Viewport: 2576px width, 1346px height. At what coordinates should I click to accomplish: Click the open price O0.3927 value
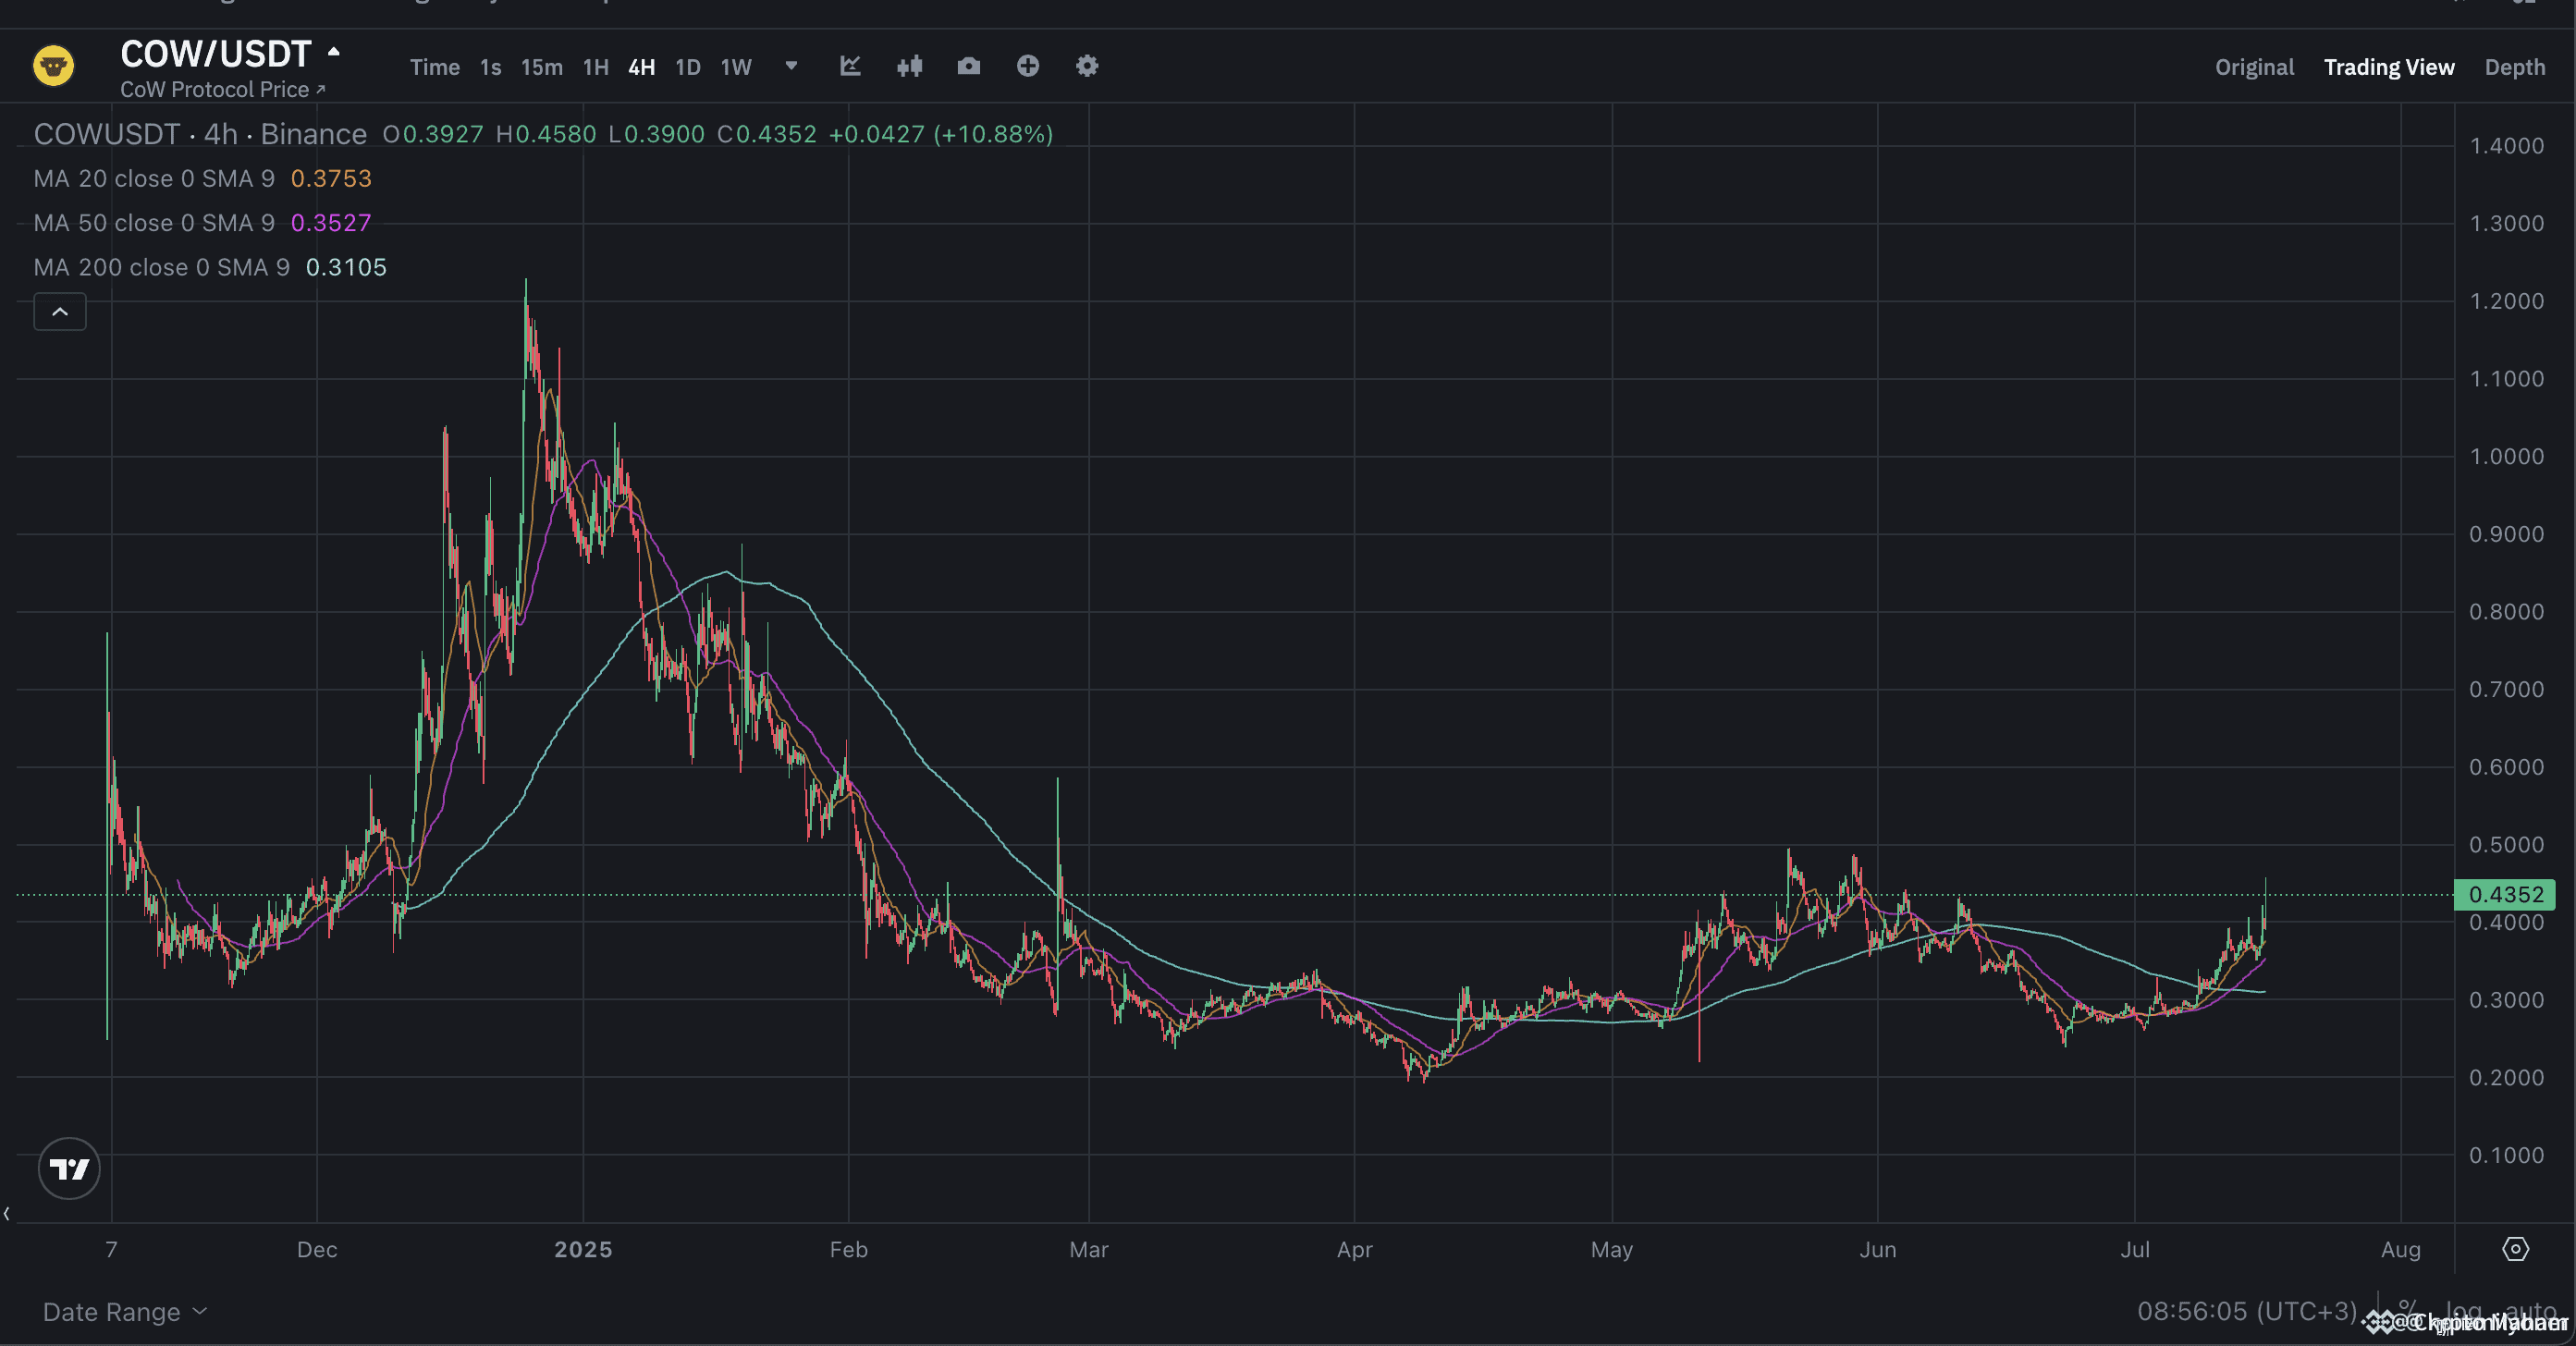point(433,134)
